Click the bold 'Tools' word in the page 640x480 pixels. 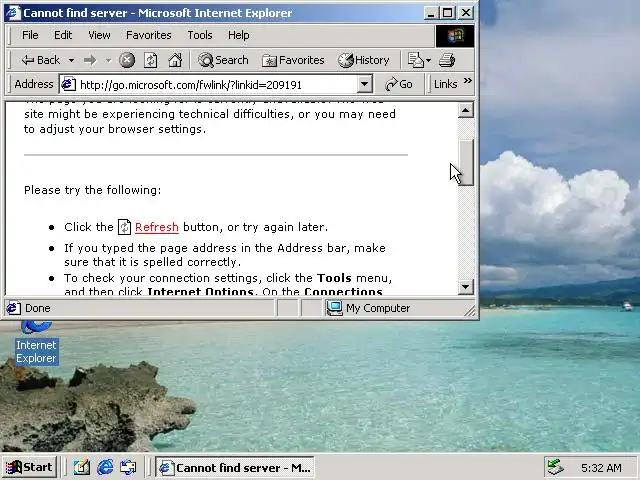(334, 278)
